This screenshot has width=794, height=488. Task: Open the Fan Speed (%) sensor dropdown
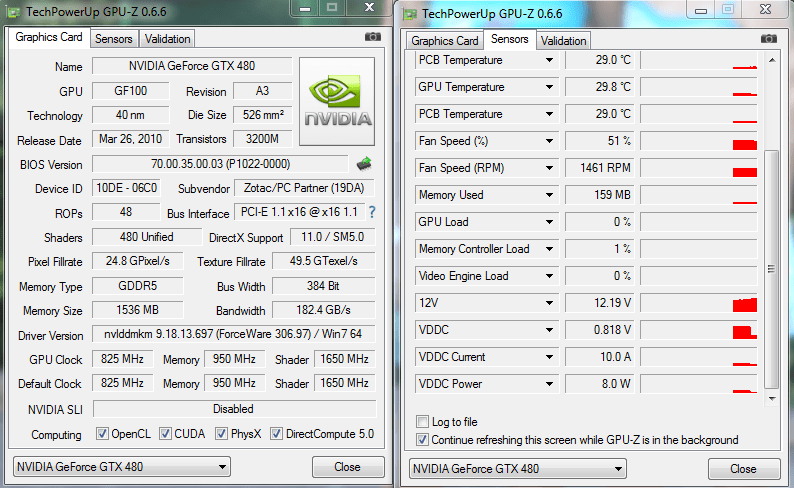pyautogui.click(x=549, y=141)
